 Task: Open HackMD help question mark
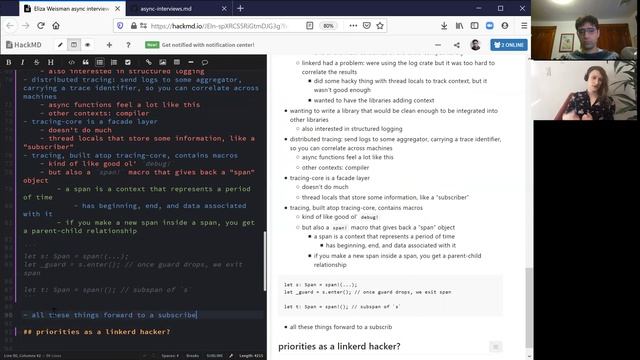[128, 45]
